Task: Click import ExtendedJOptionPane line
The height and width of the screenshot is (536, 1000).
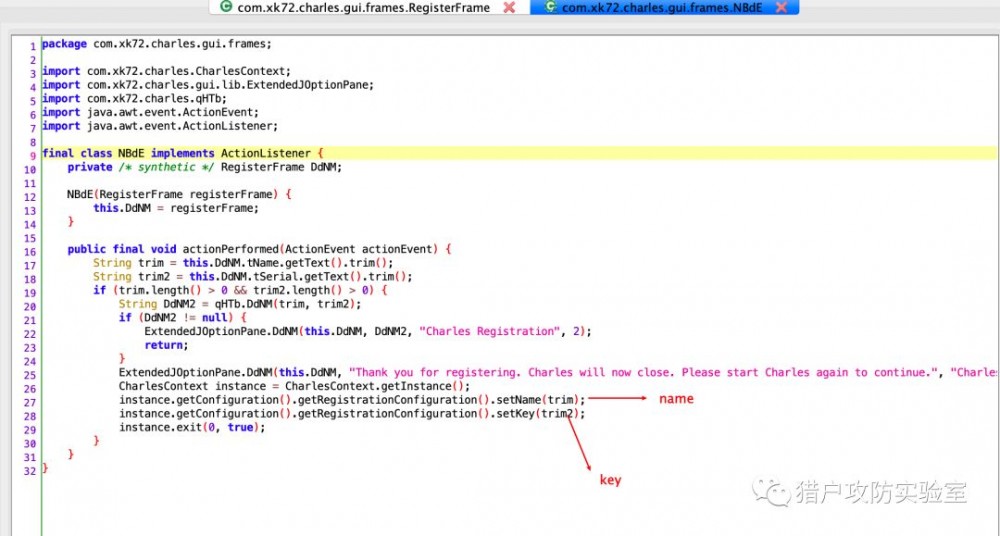Action: pos(208,85)
